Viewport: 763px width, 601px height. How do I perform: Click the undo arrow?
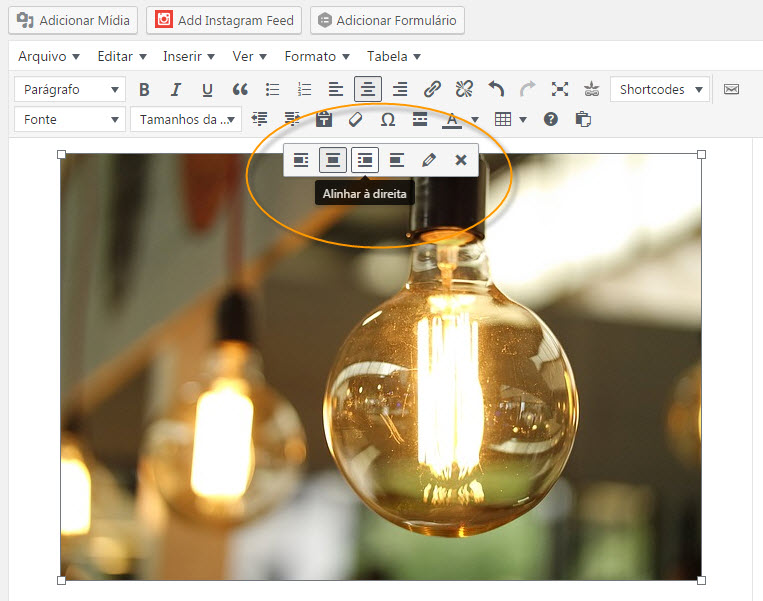point(496,89)
